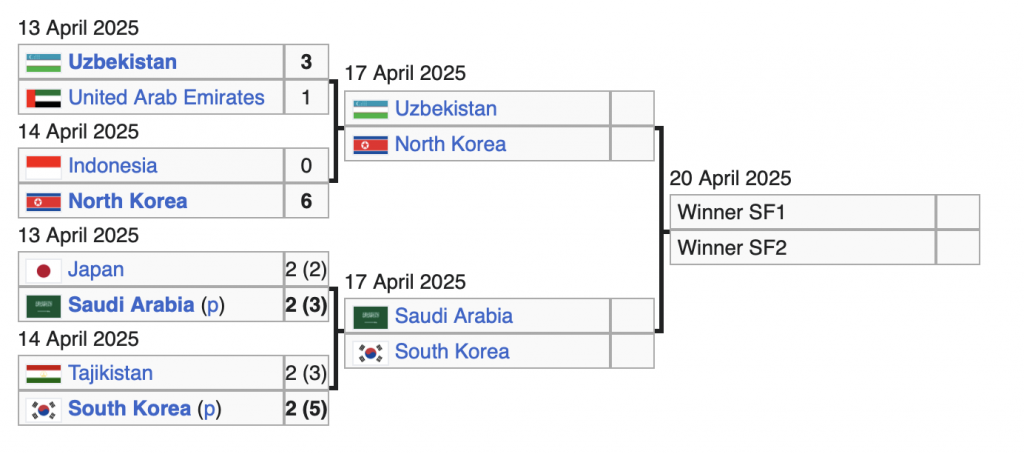Click Saudi Arabia's flag in the 17 April match
The width and height of the screenshot is (1024, 454).
pos(371,317)
